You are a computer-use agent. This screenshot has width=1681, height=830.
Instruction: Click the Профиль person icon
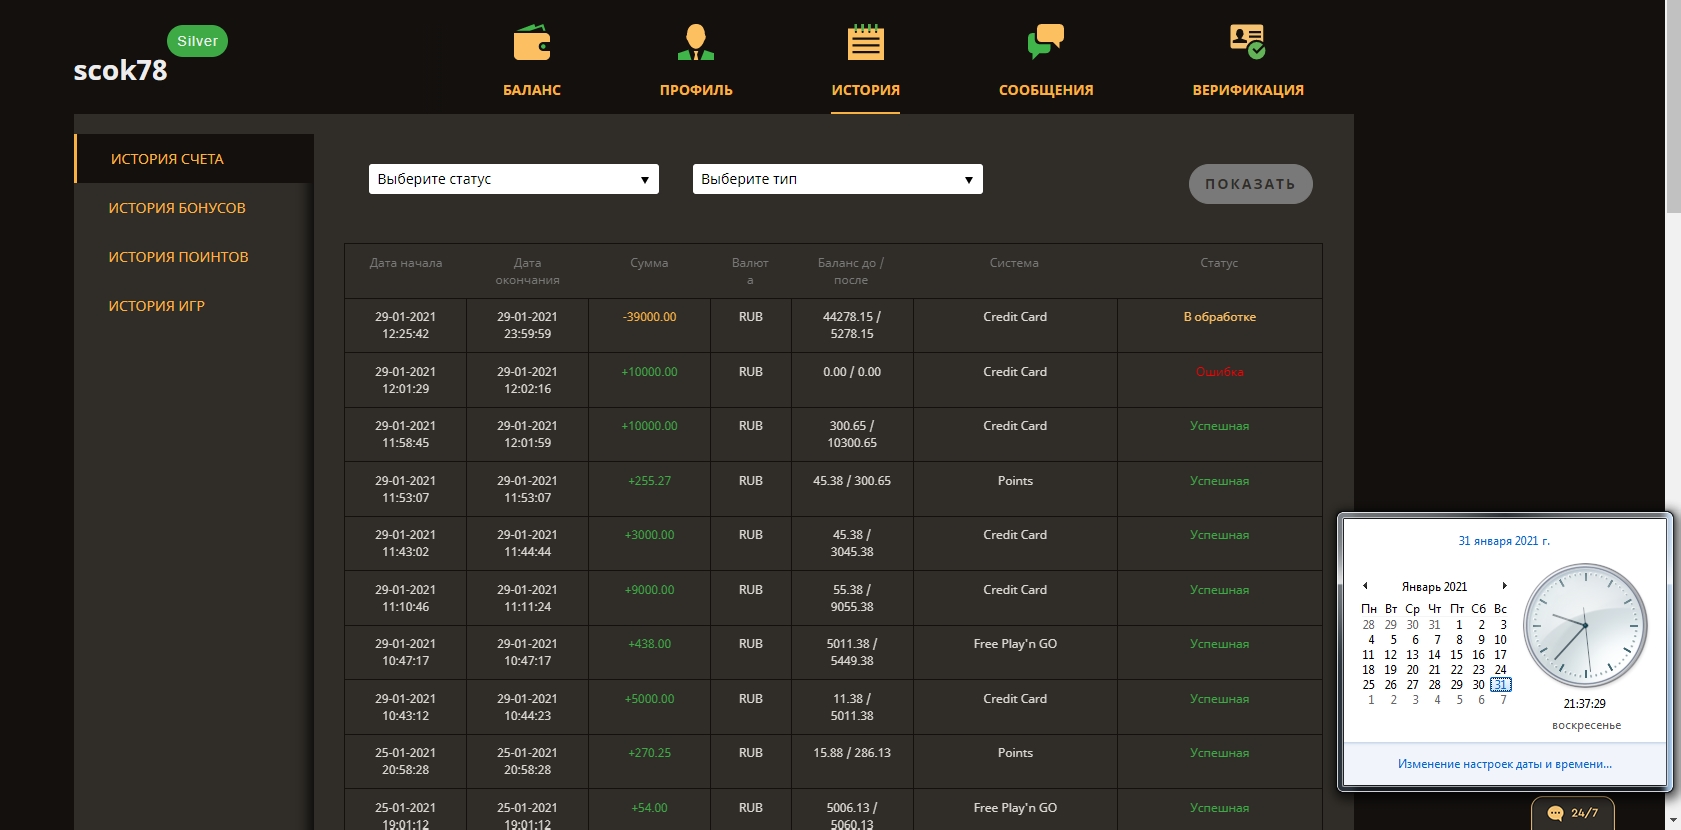tap(696, 43)
